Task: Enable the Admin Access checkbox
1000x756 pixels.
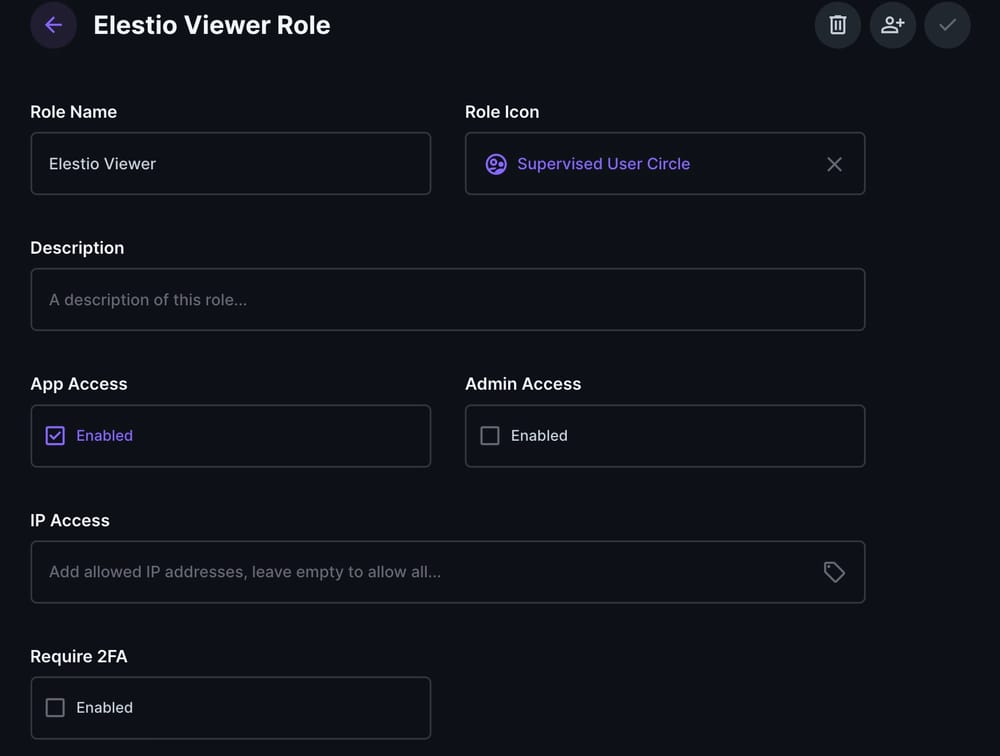Action: [x=489, y=435]
